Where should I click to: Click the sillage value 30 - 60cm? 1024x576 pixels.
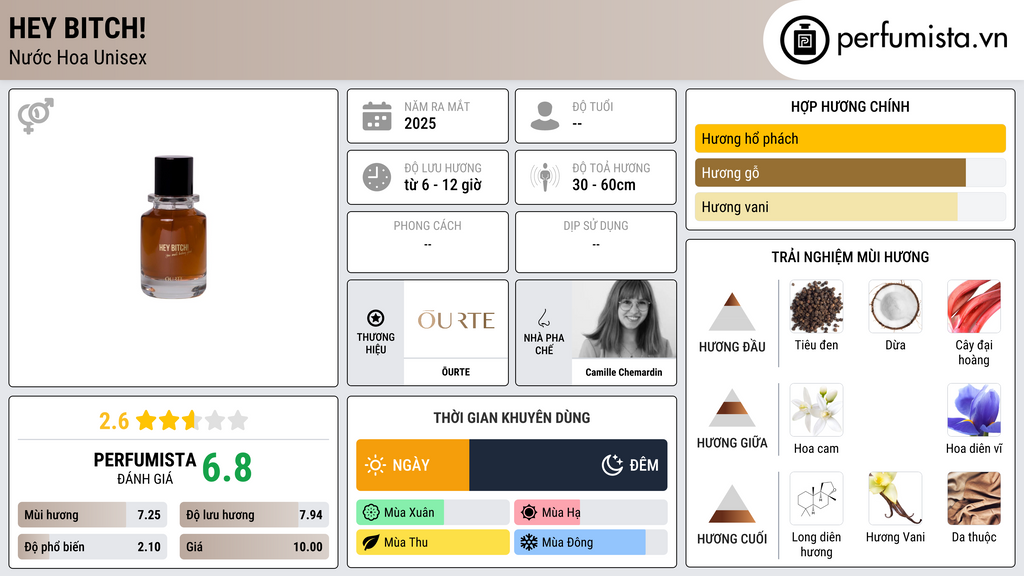tap(603, 185)
